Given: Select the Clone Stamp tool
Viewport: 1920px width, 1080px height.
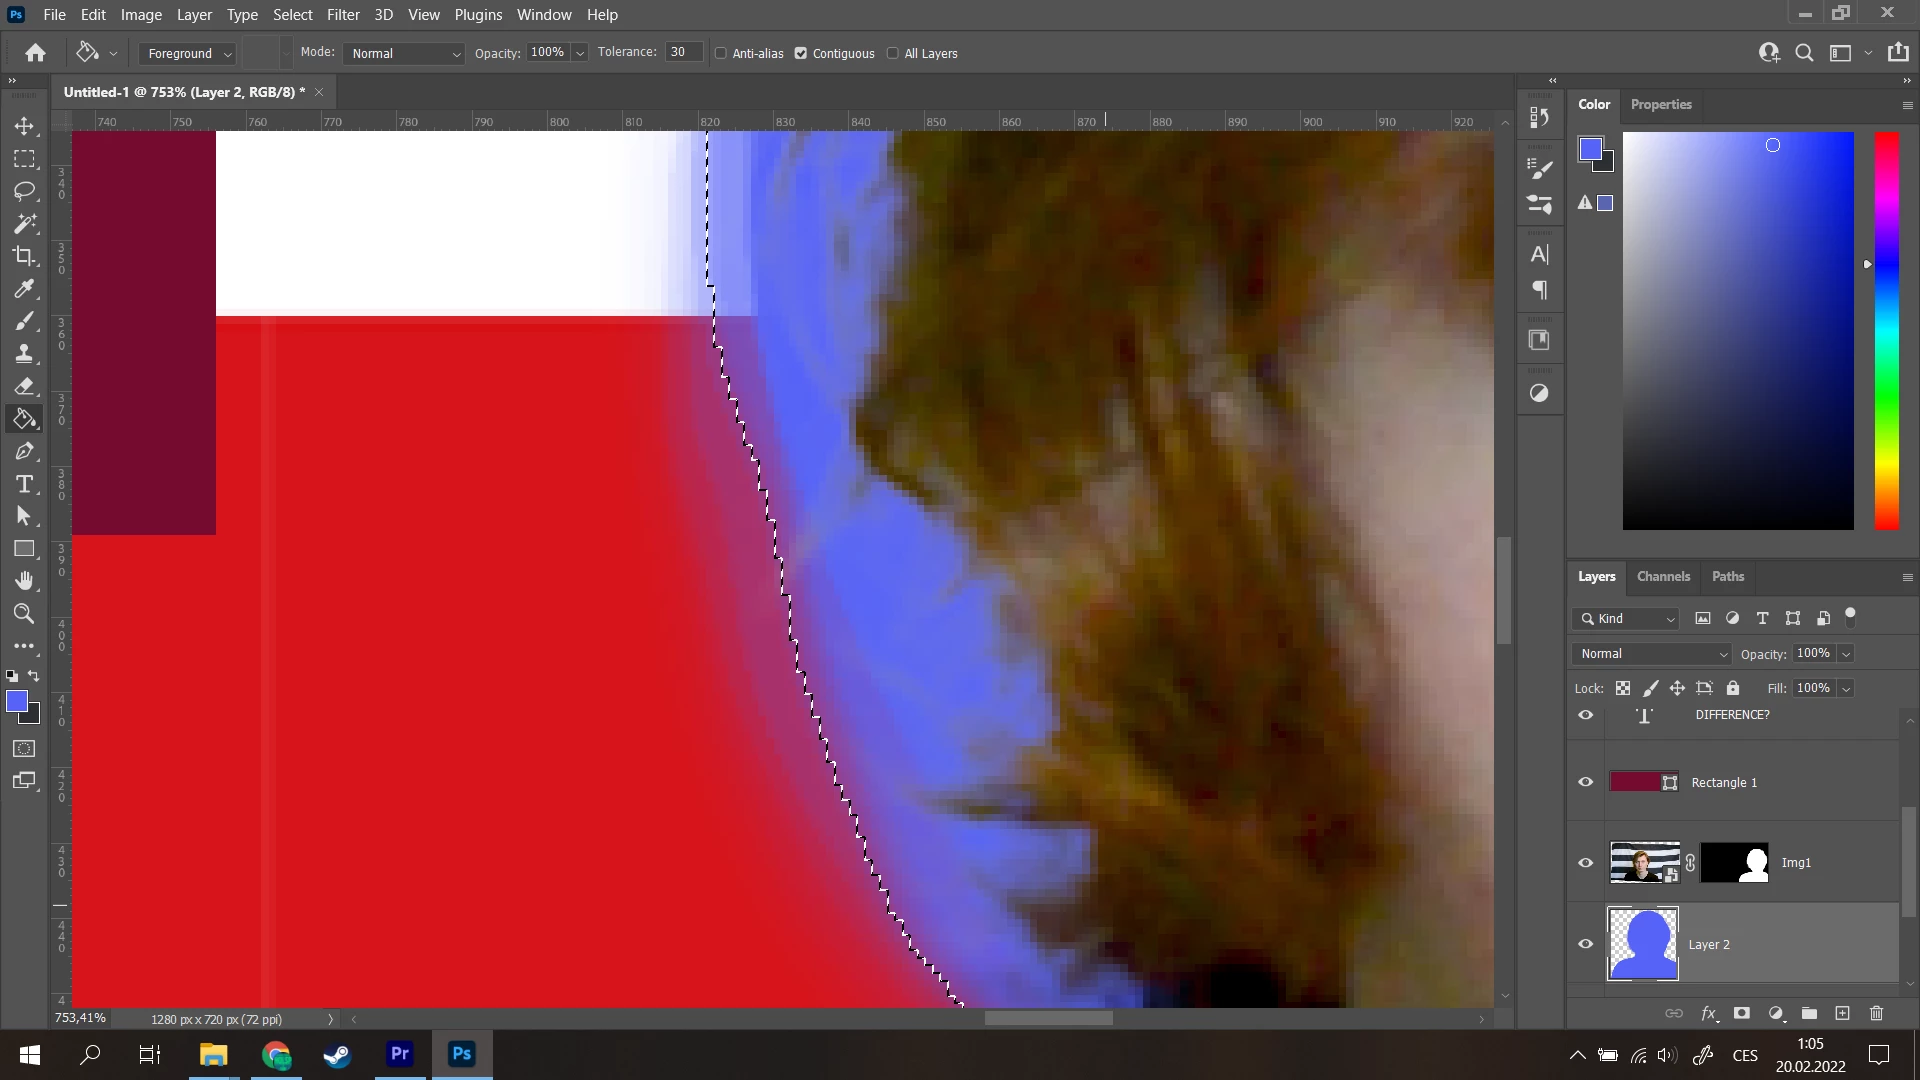Looking at the screenshot, I should [x=24, y=353].
